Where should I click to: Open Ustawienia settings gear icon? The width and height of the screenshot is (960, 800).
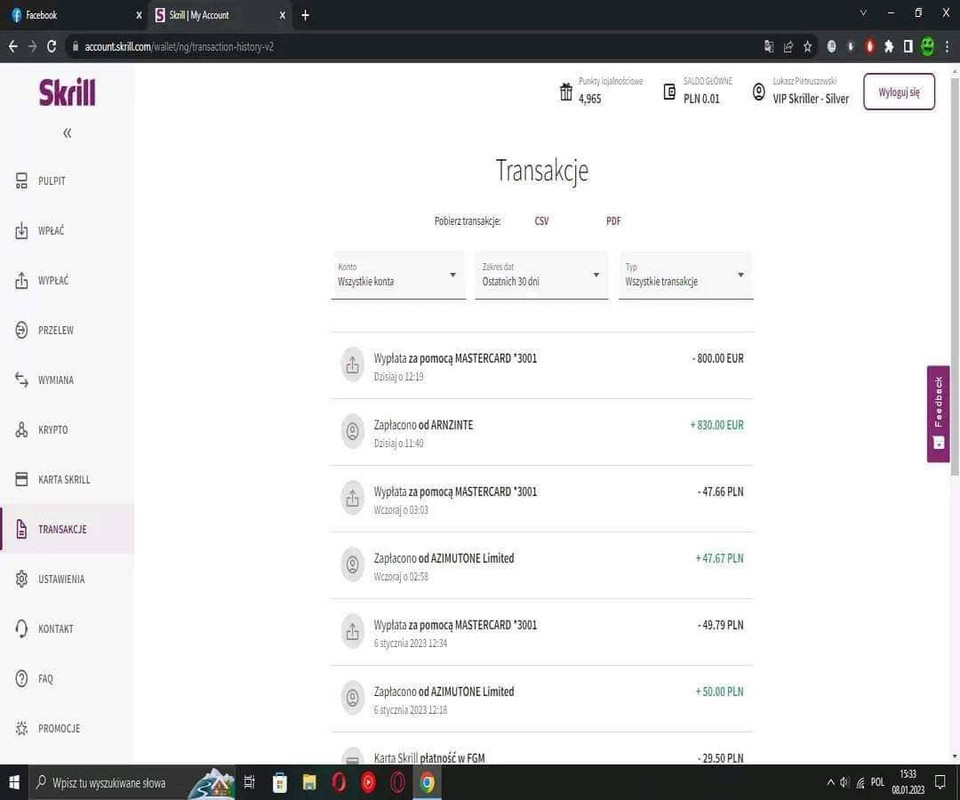pyautogui.click(x=21, y=578)
